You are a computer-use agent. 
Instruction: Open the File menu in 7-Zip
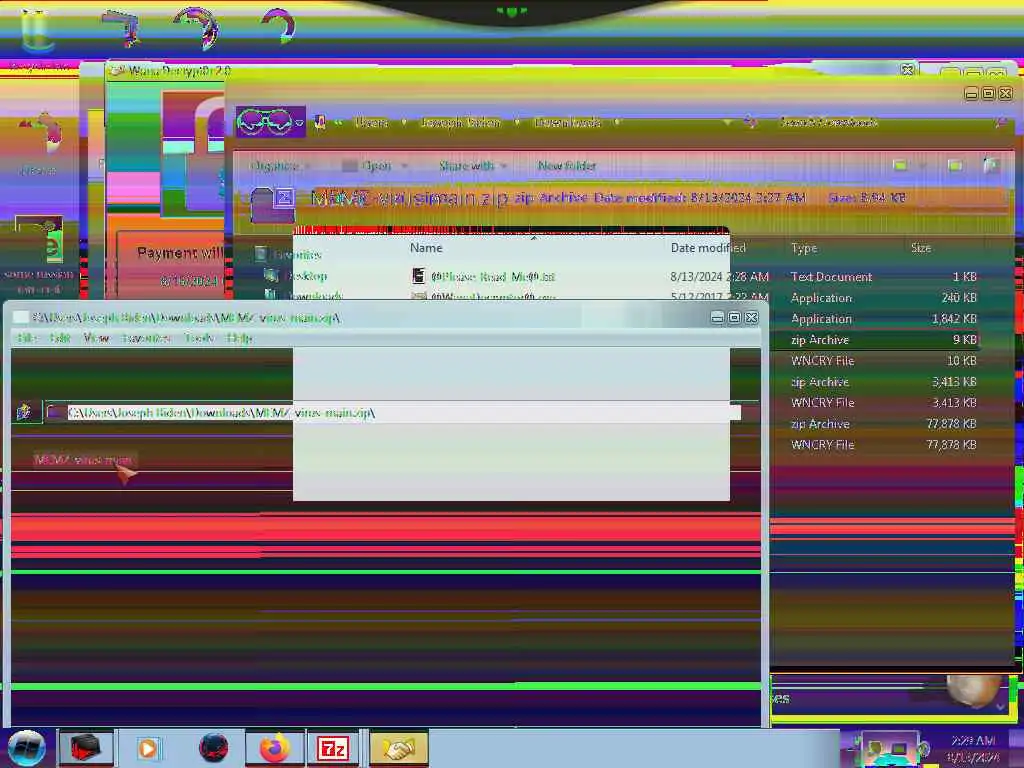point(26,338)
